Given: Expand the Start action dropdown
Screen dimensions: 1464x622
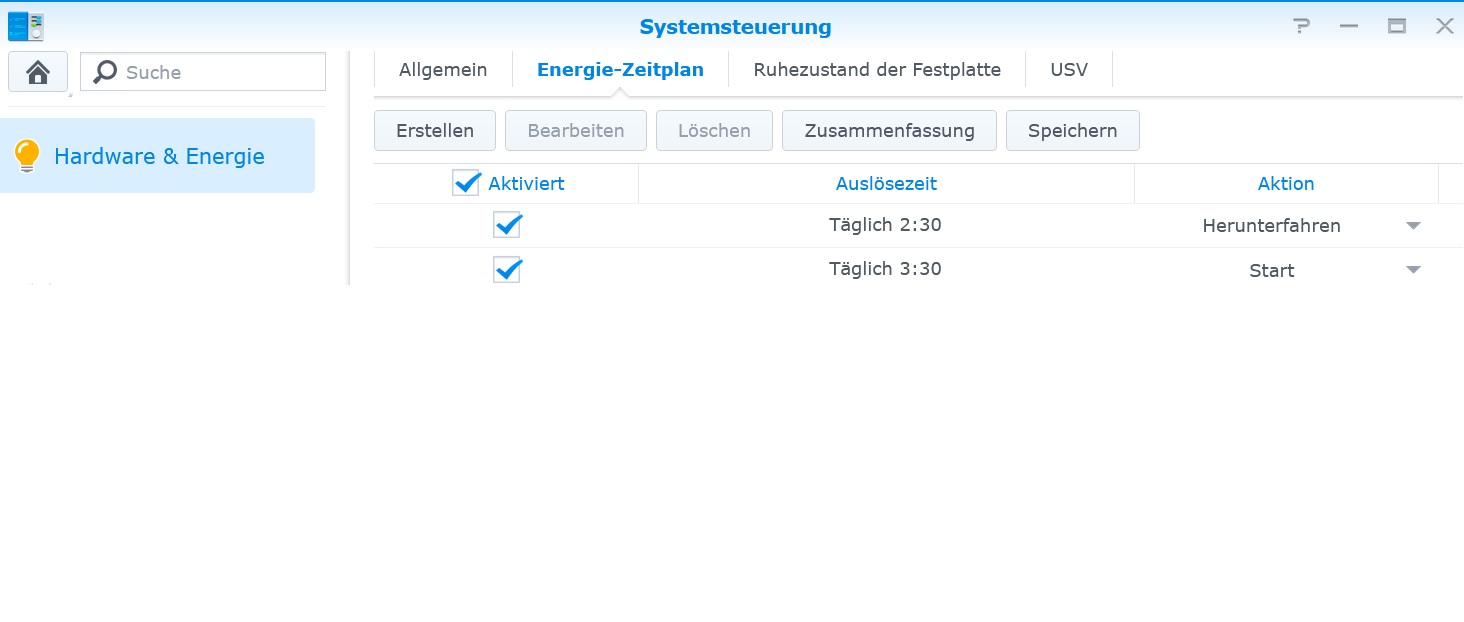Looking at the screenshot, I should pos(1413,269).
